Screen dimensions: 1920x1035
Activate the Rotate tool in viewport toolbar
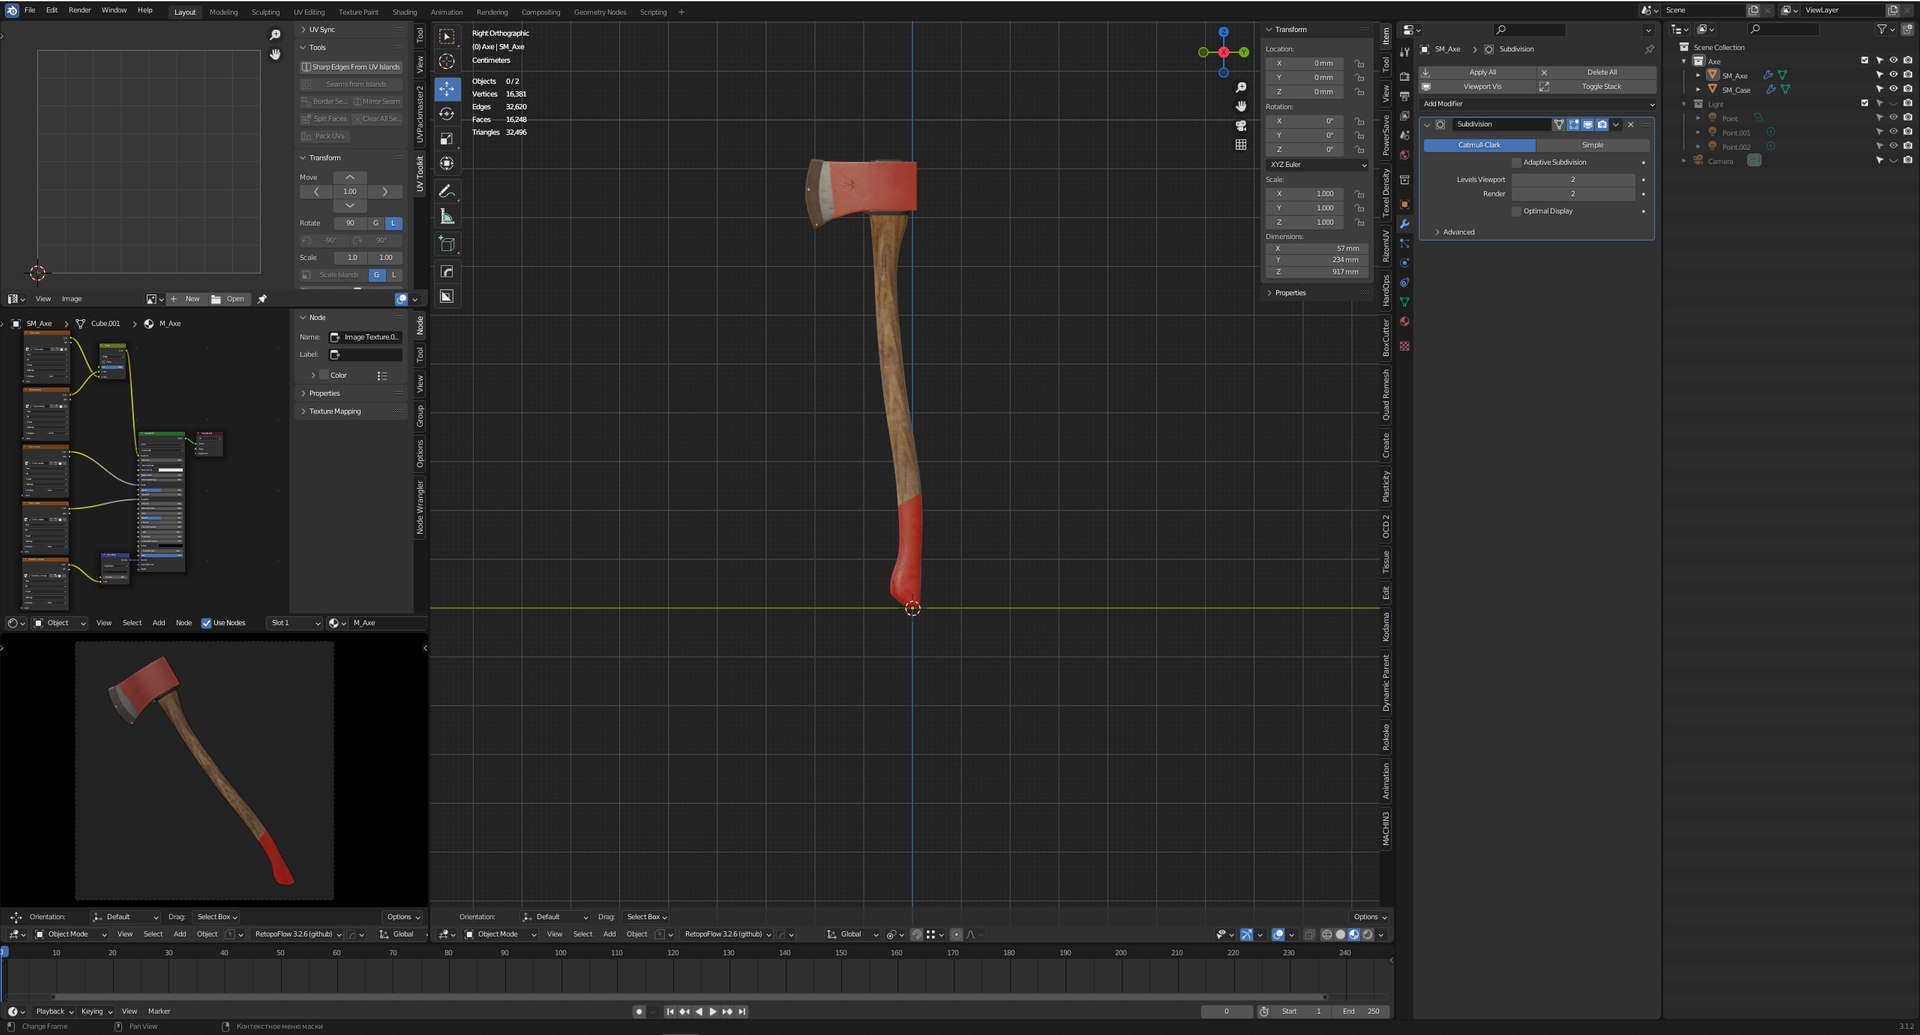(447, 114)
